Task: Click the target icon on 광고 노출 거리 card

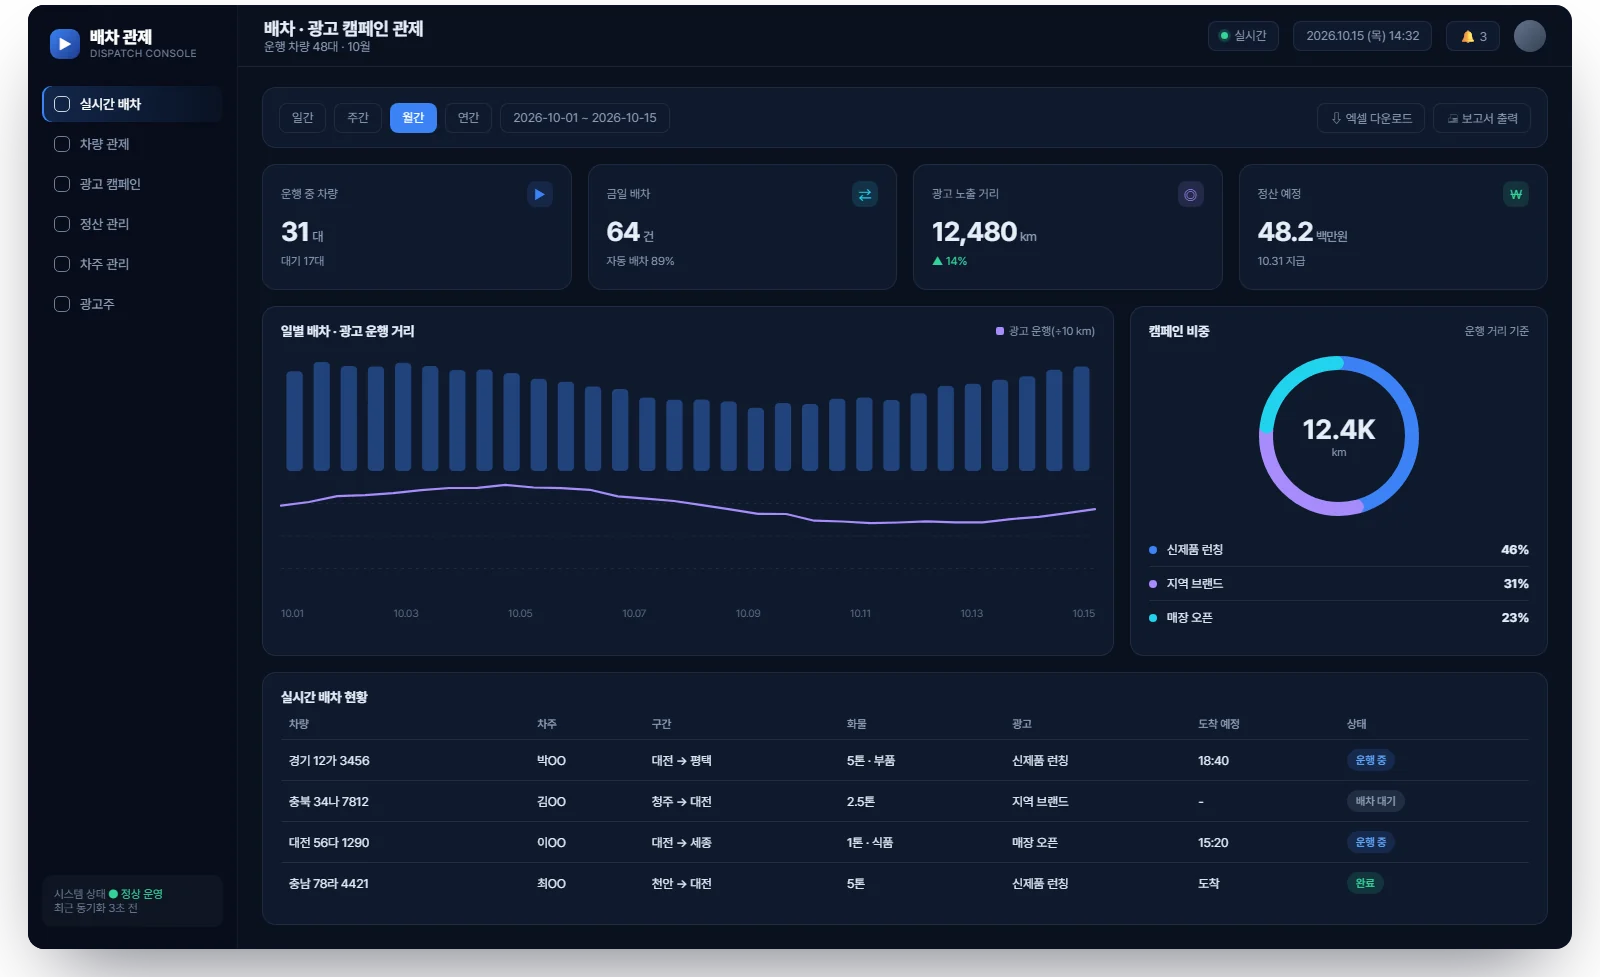Action: [1190, 194]
